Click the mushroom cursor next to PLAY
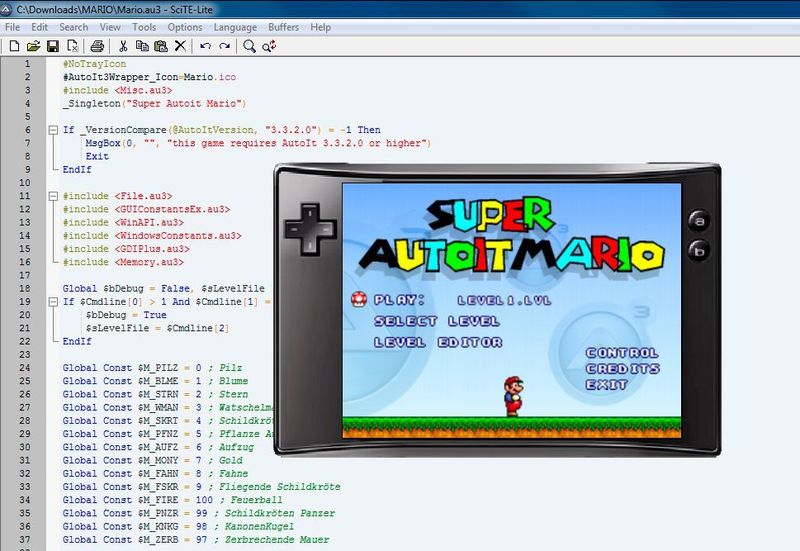The image size is (800, 551). (359, 299)
